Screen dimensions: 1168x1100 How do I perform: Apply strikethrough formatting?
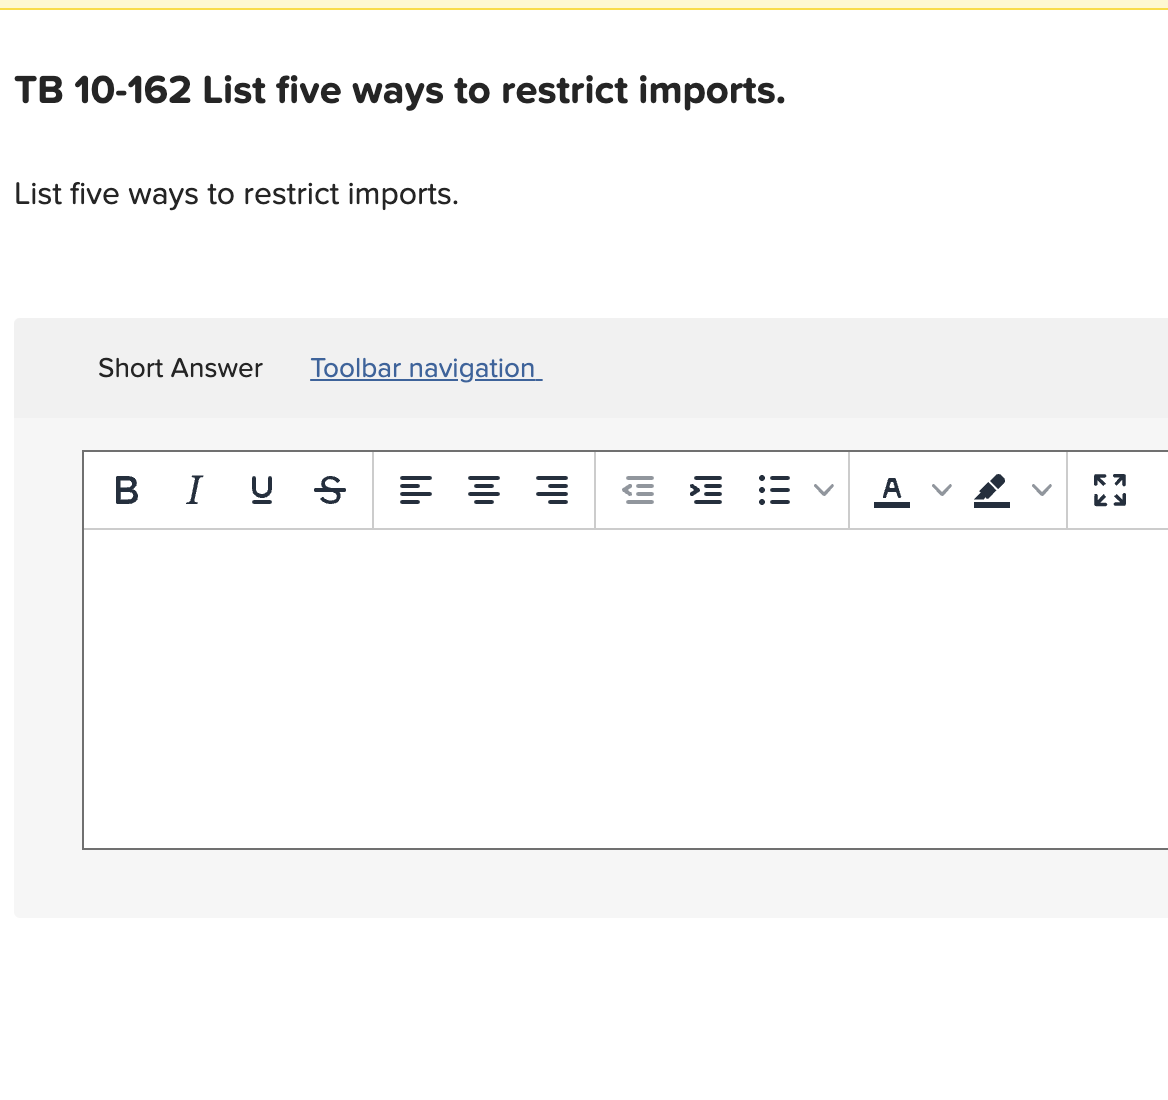tap(329, 490)
